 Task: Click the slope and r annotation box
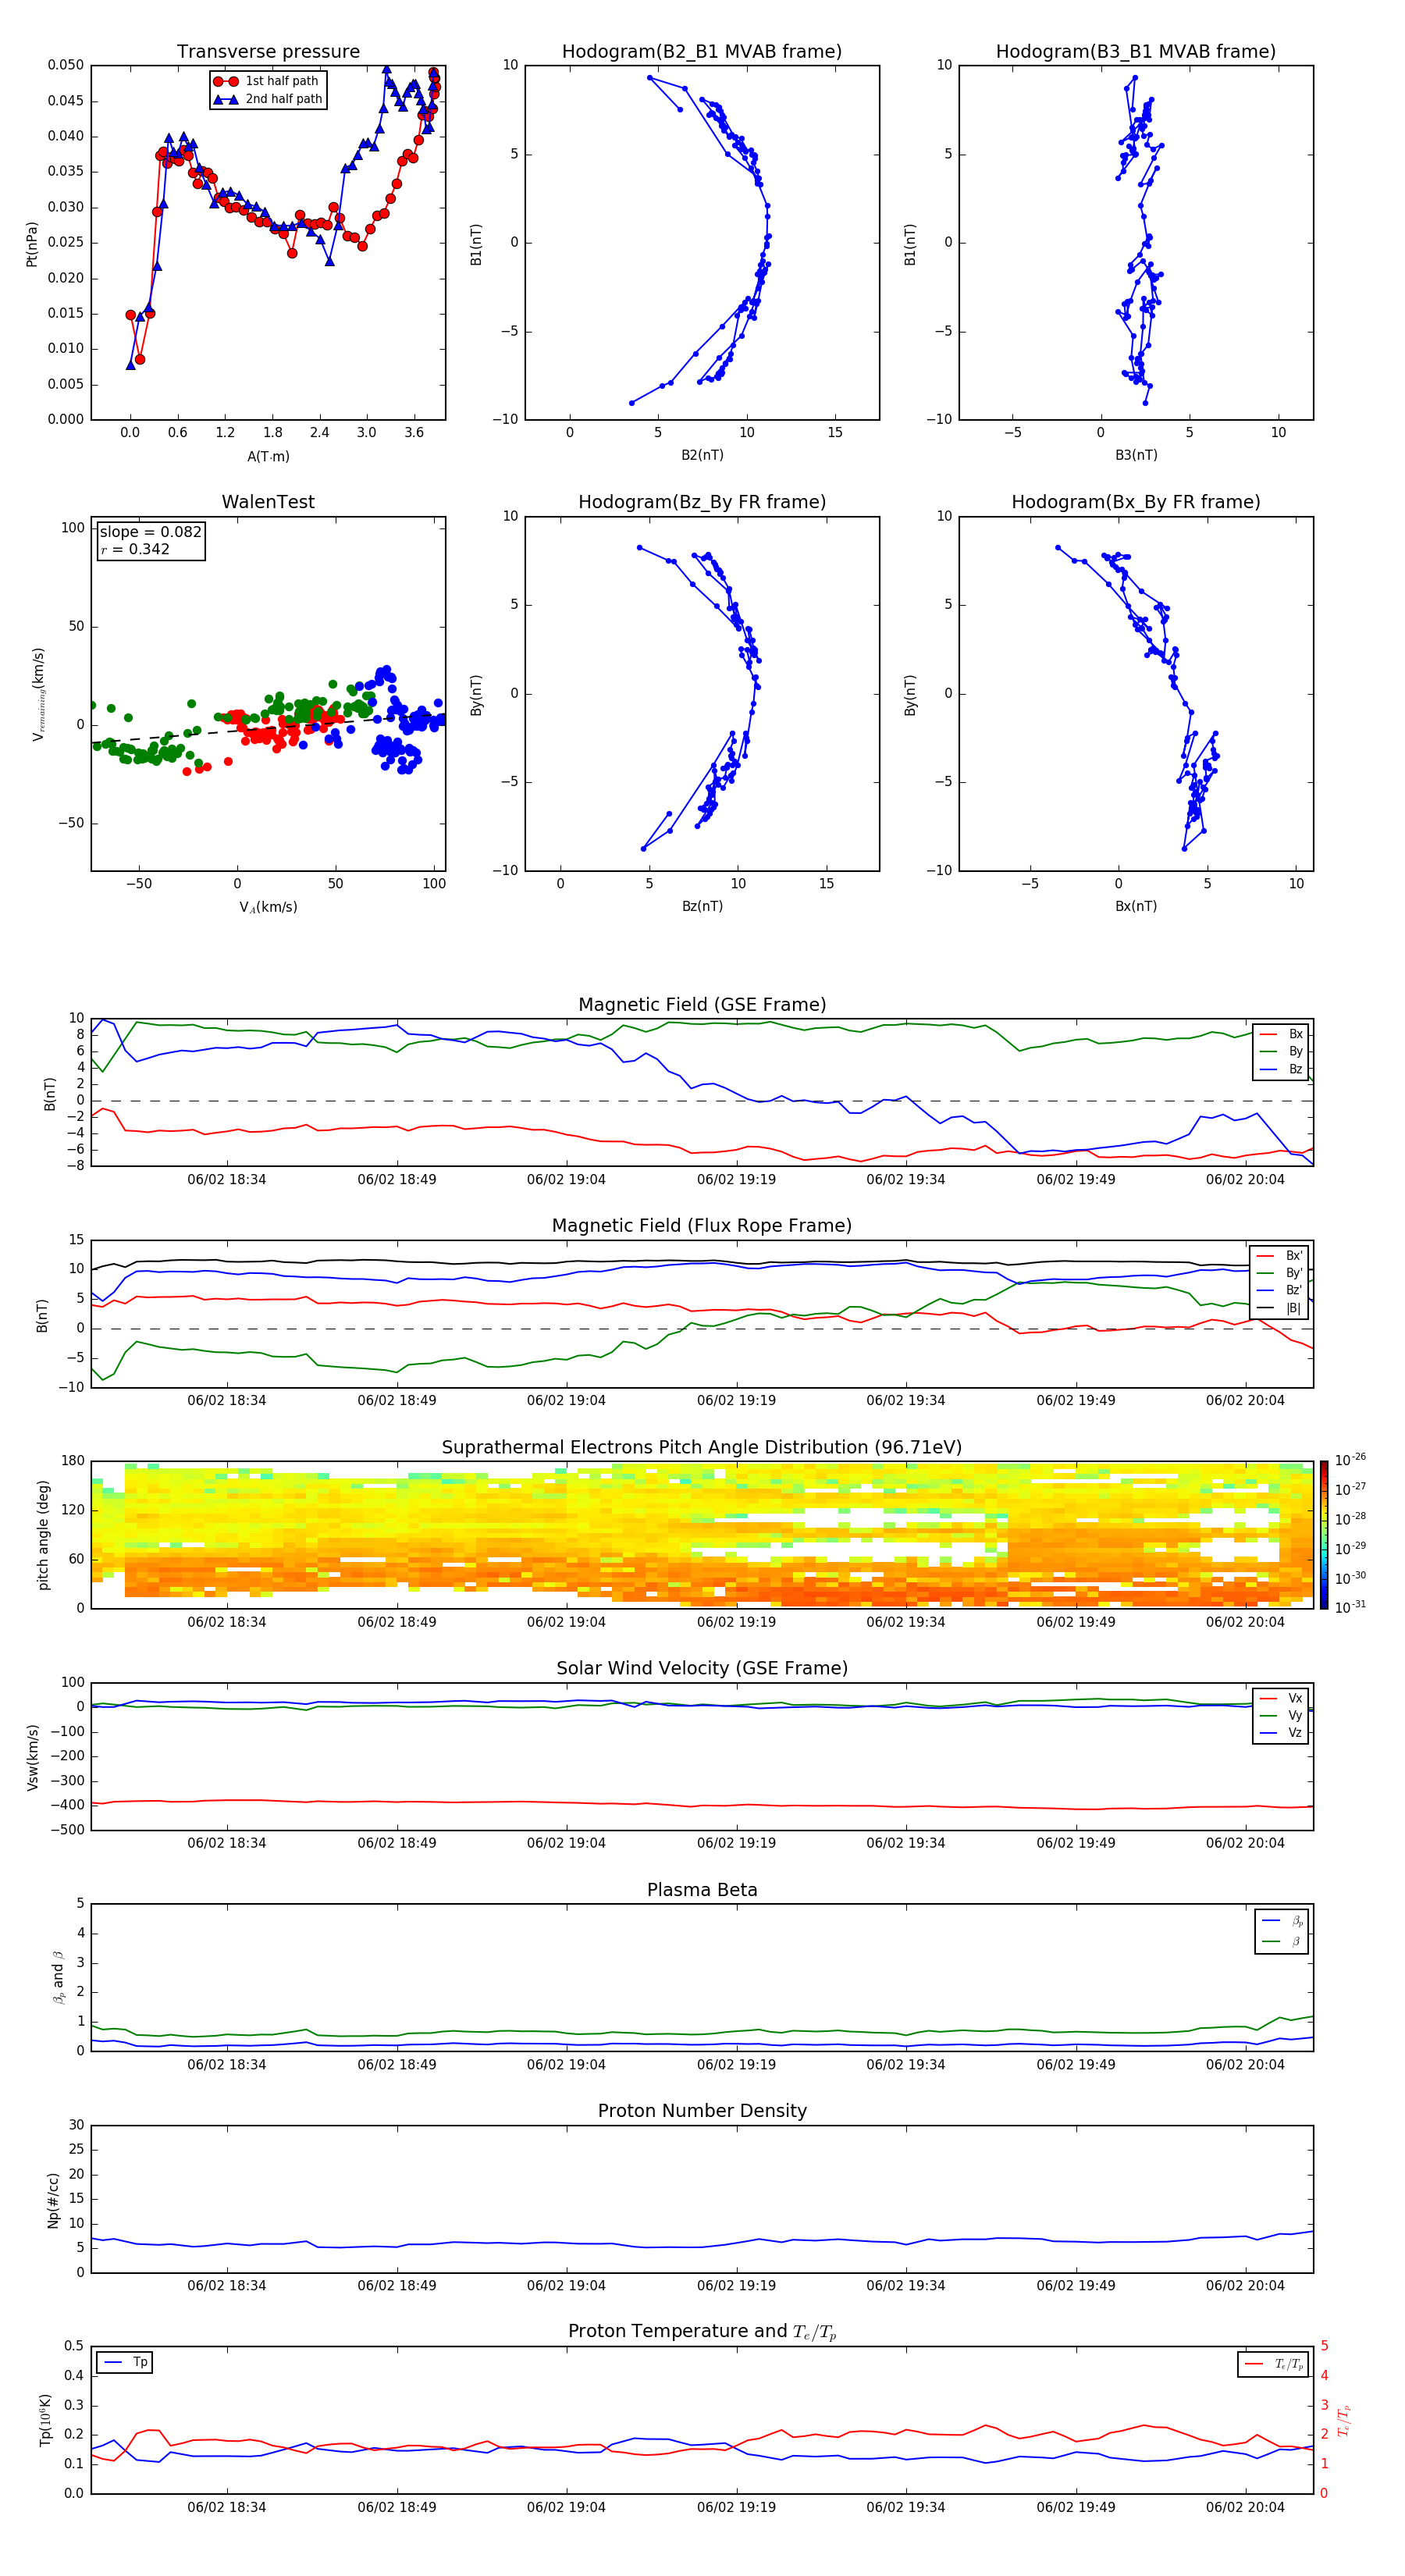click(150, 540)
